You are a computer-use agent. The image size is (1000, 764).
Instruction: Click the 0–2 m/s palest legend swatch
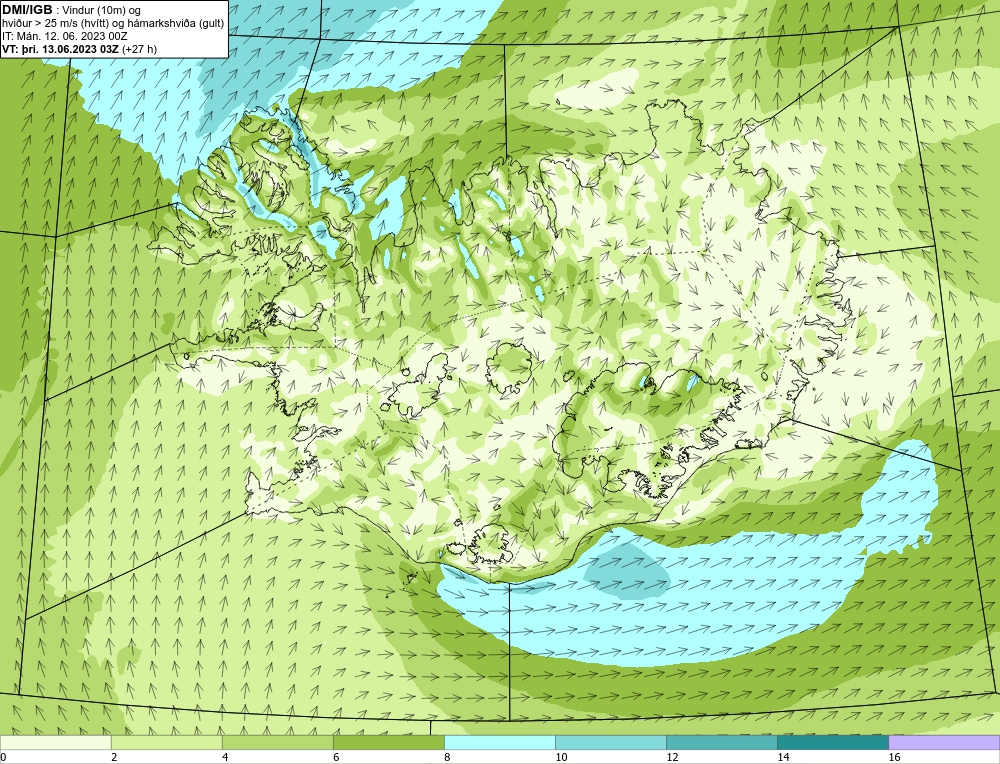pos(55,742)
